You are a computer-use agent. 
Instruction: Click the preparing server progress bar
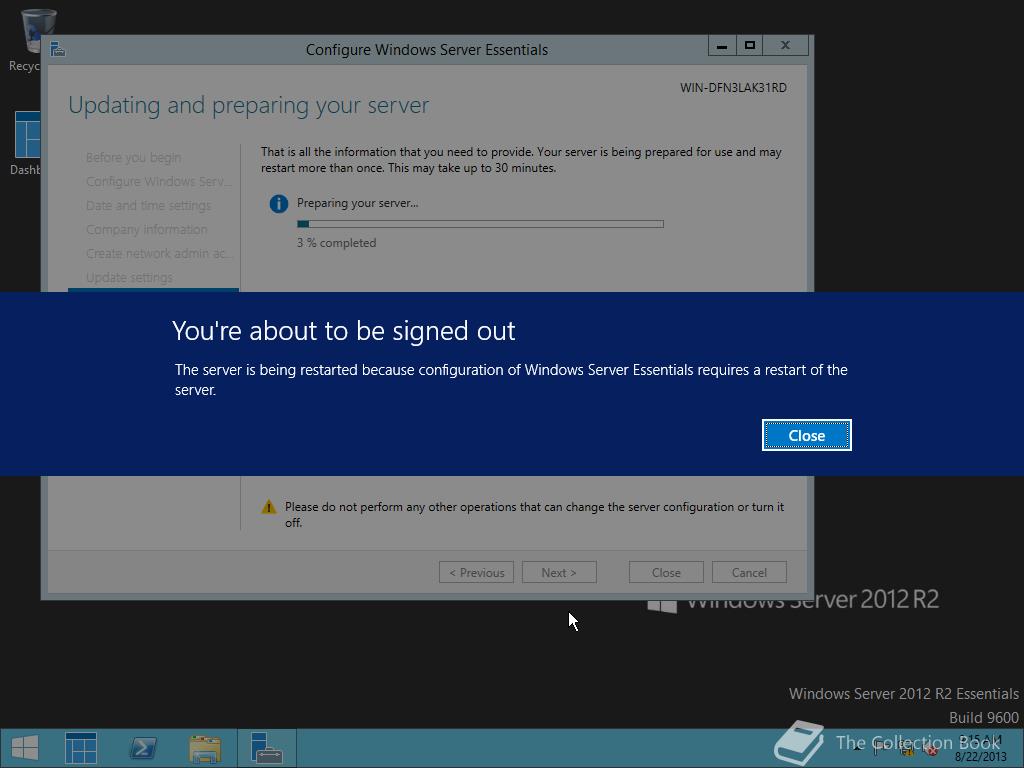point(480,224)
